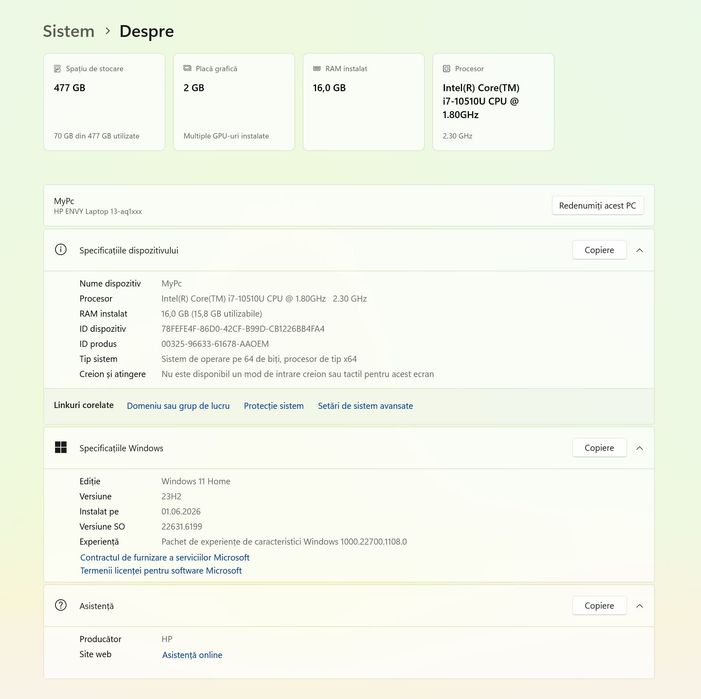This screenshot has width=701, height=699.
Task: Click the Pachet de experiențe de caracteristici value
Action: click(284, 542)
